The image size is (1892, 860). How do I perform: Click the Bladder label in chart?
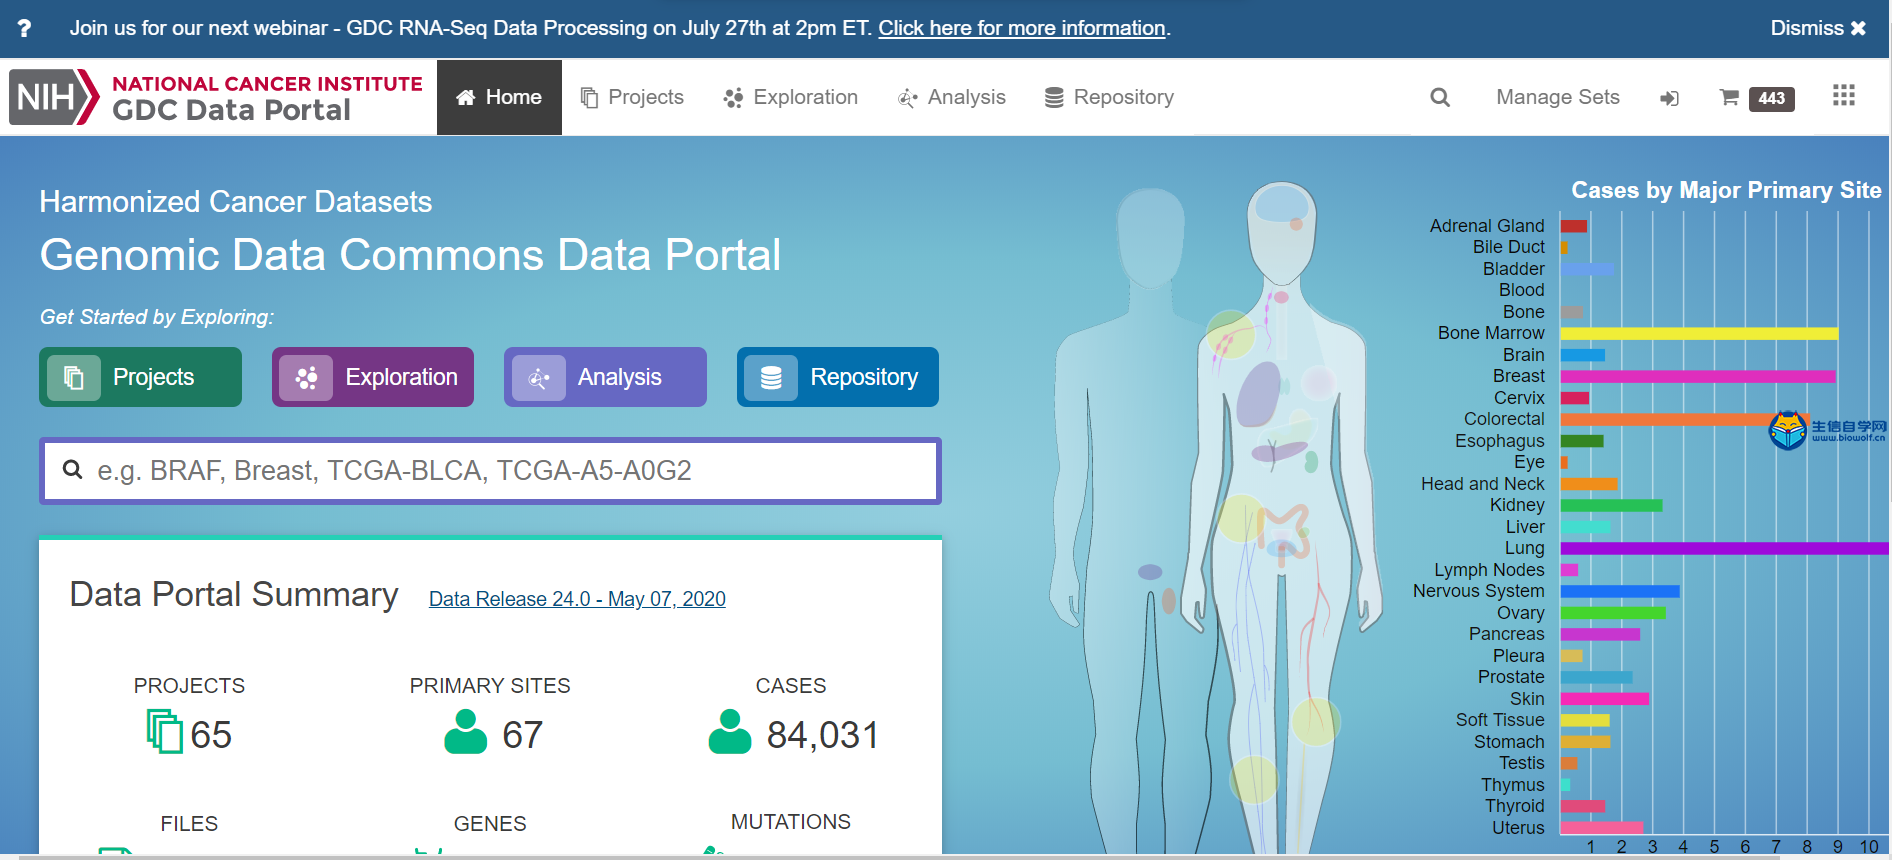(x=1513, y=269)
